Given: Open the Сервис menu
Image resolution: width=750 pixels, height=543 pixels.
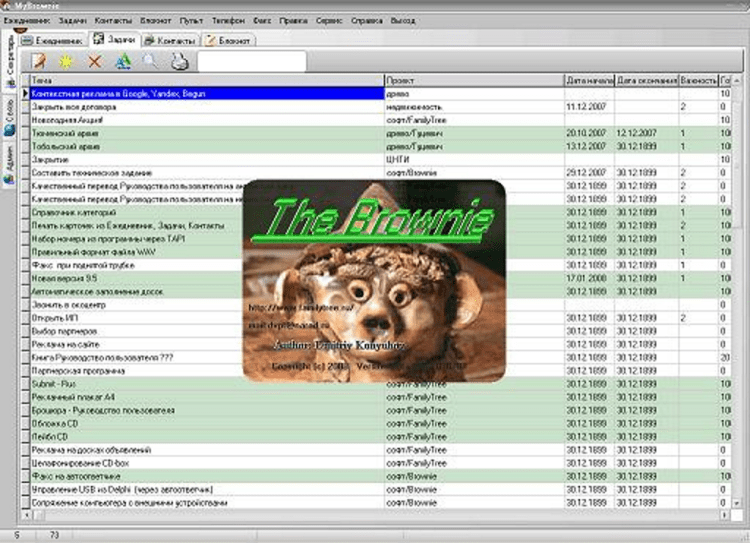Looking at the screenshot, I should pyautogui.click(x=329, y=21).
